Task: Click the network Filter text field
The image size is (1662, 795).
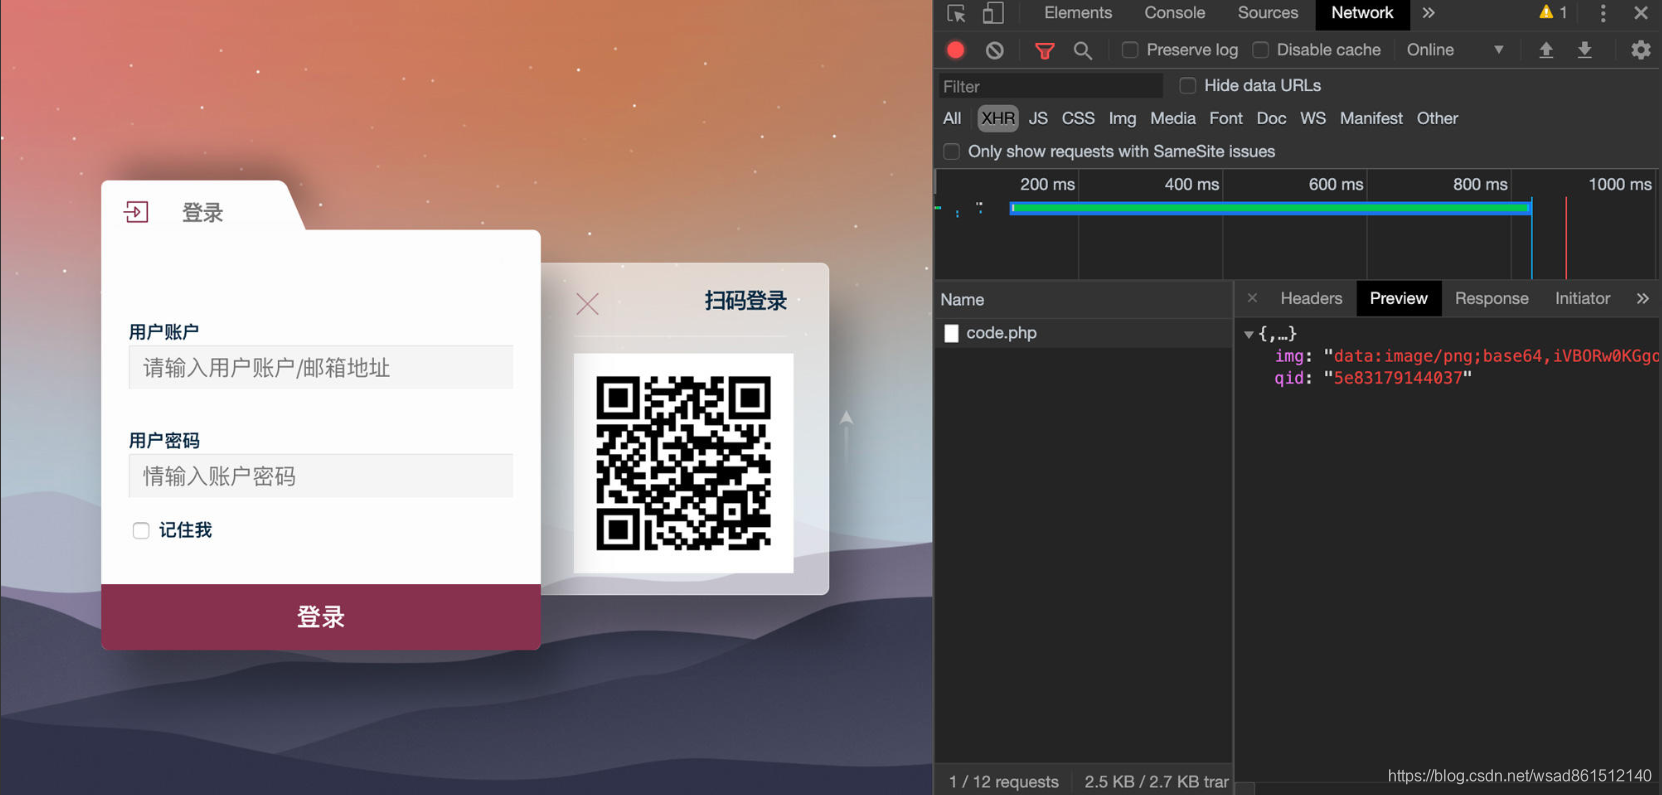Action: point(1050,86)
